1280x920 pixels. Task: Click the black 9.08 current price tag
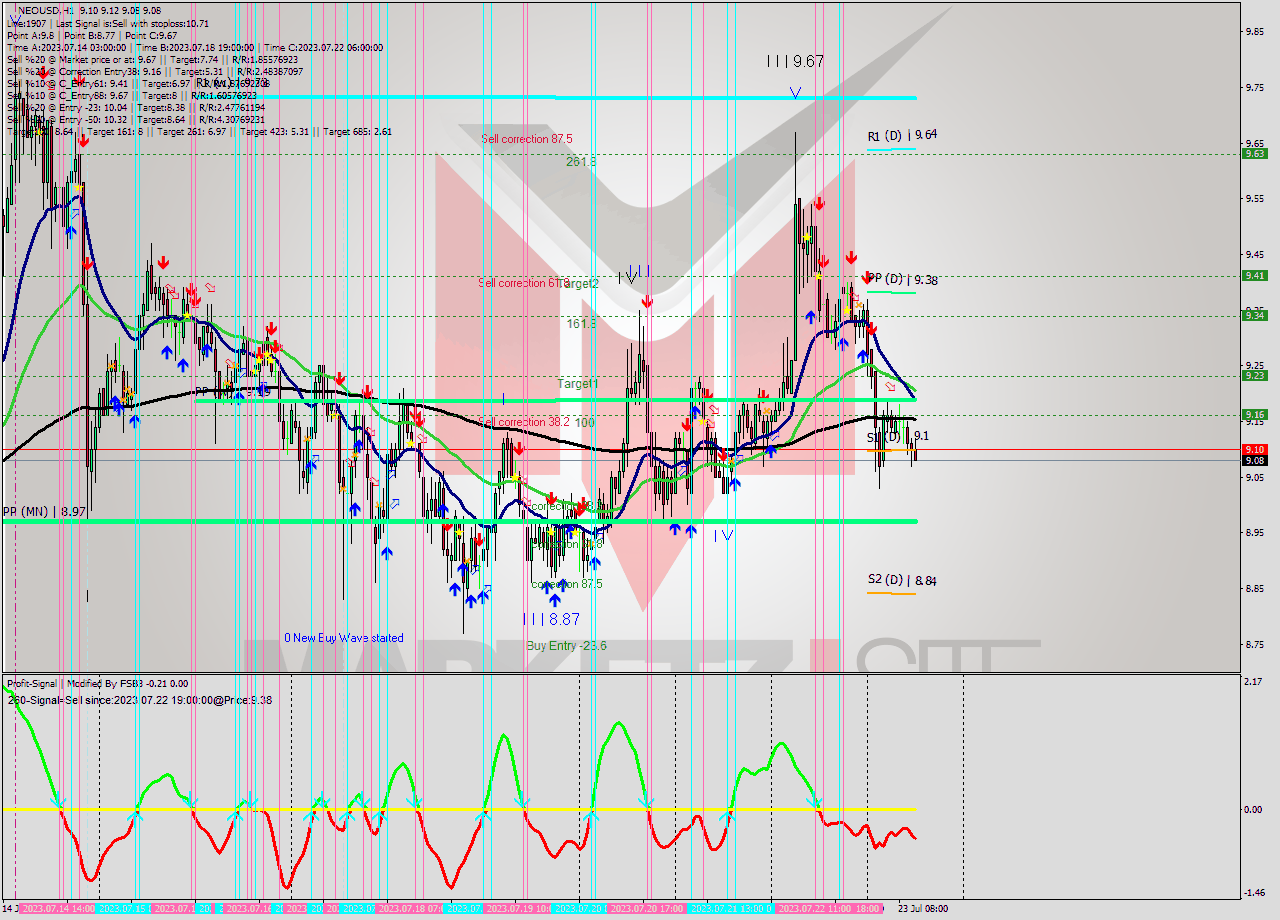pos(1255,461)
